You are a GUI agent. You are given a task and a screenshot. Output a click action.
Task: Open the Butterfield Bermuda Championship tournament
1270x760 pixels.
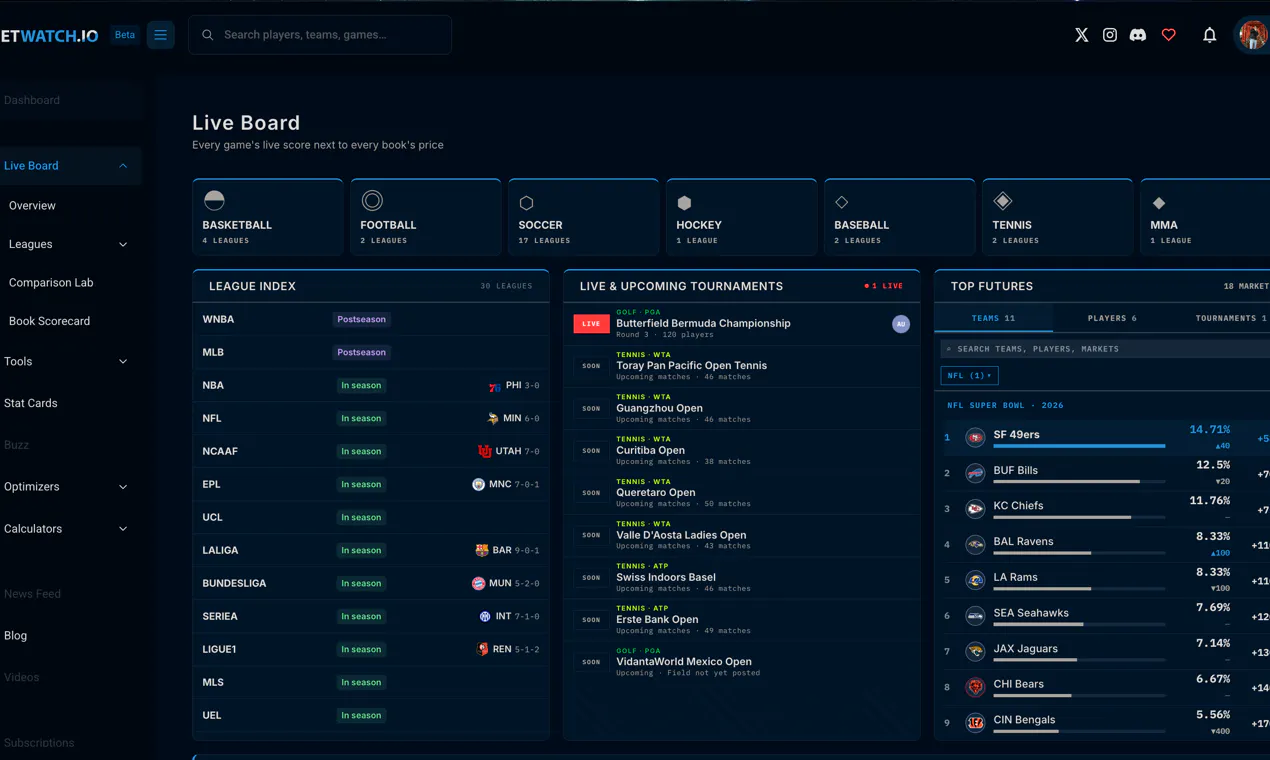[x=741, y=324]
